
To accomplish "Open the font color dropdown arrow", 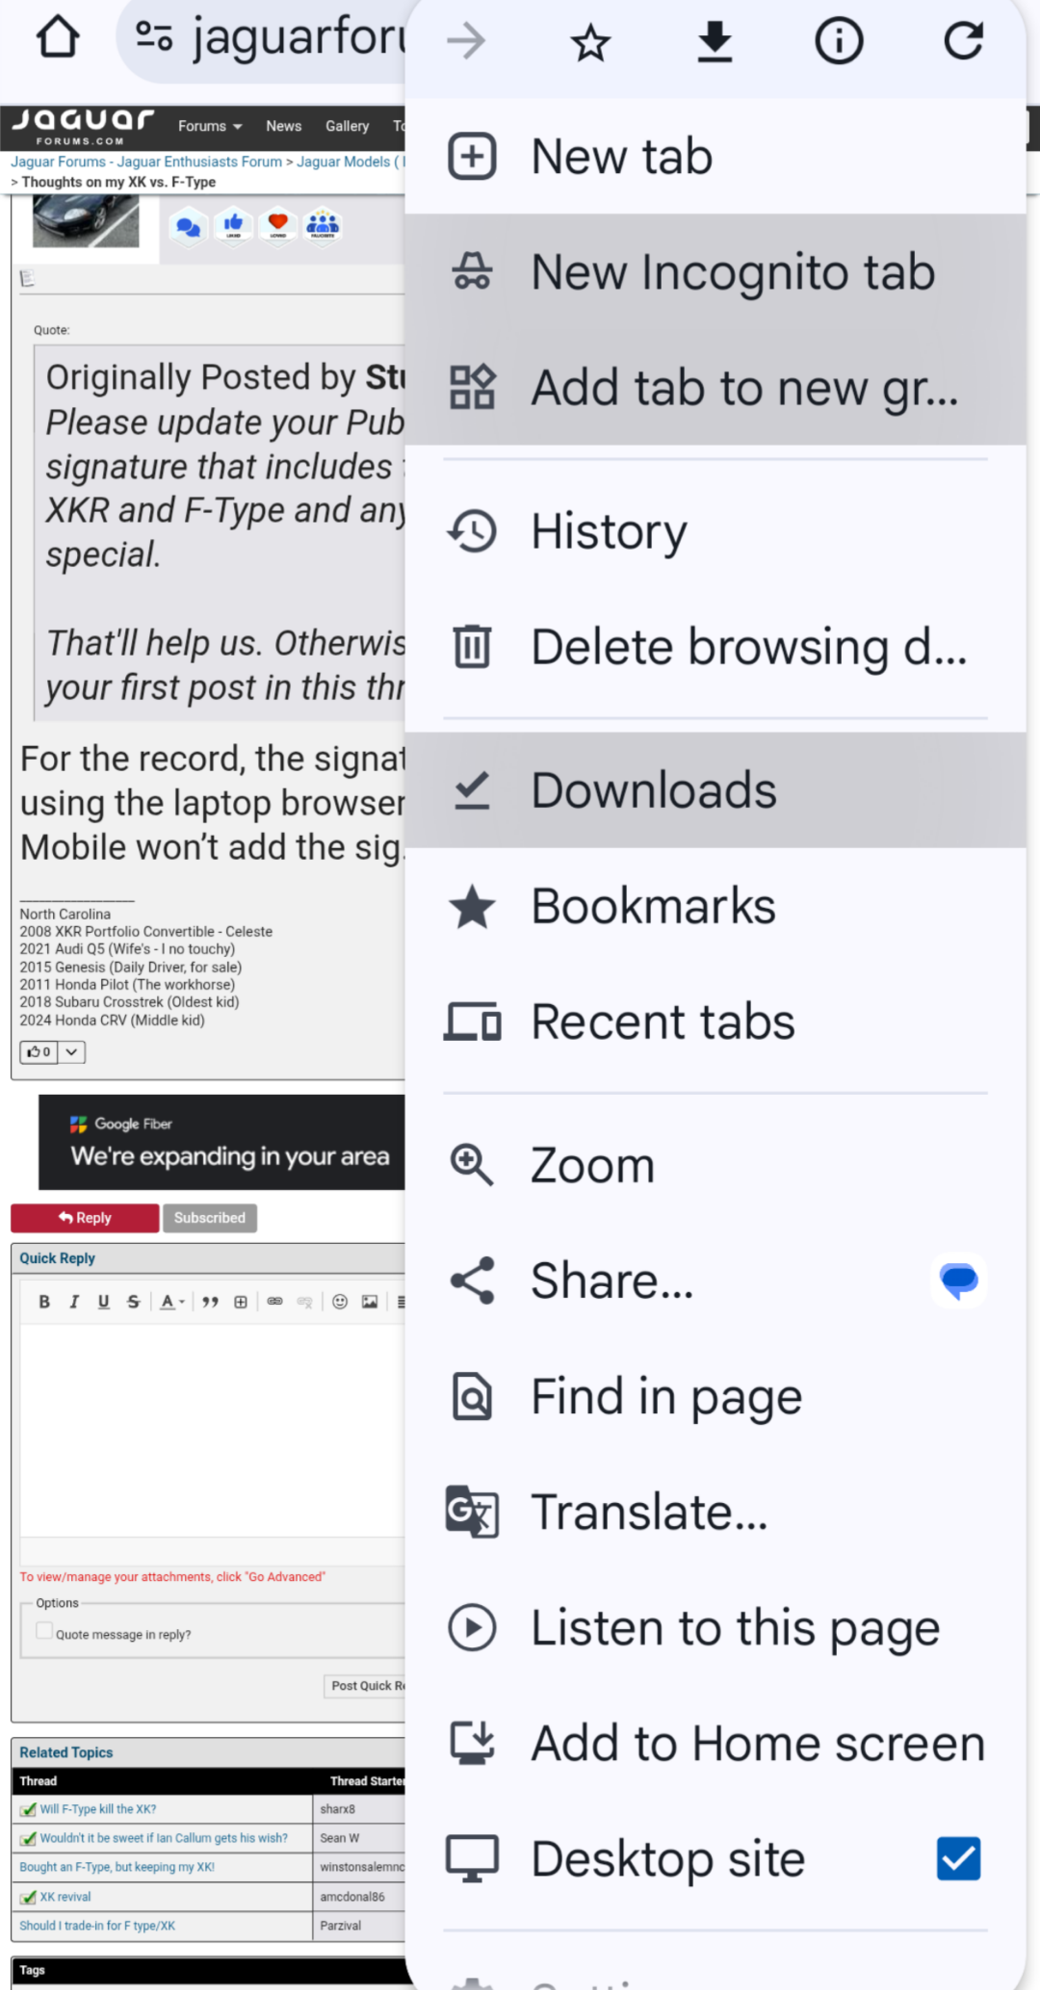I will click(182, 1301).
